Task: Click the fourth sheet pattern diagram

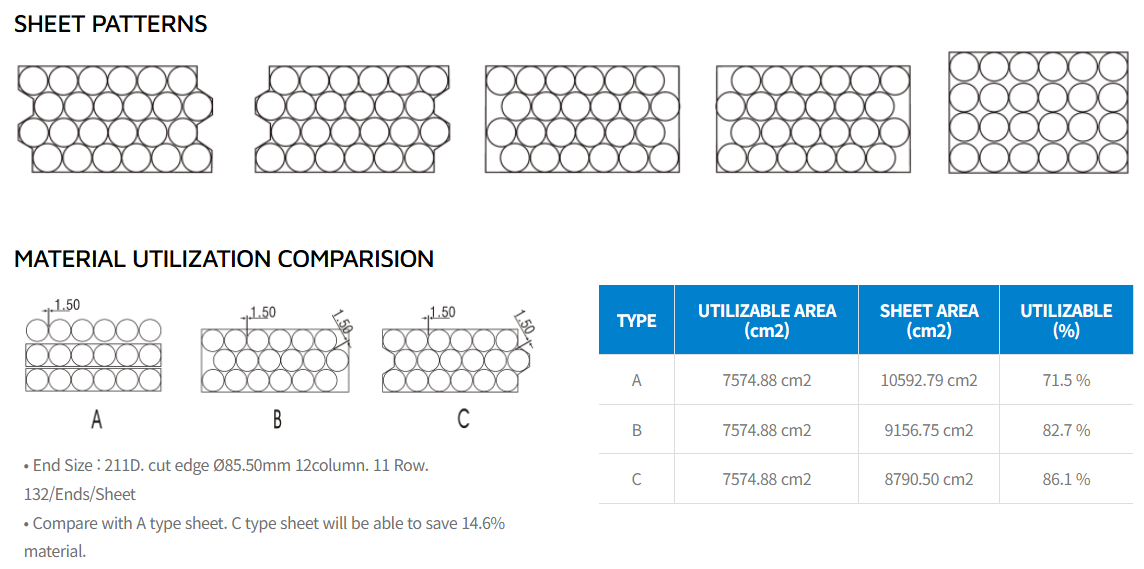Action: tap(813, 119)
